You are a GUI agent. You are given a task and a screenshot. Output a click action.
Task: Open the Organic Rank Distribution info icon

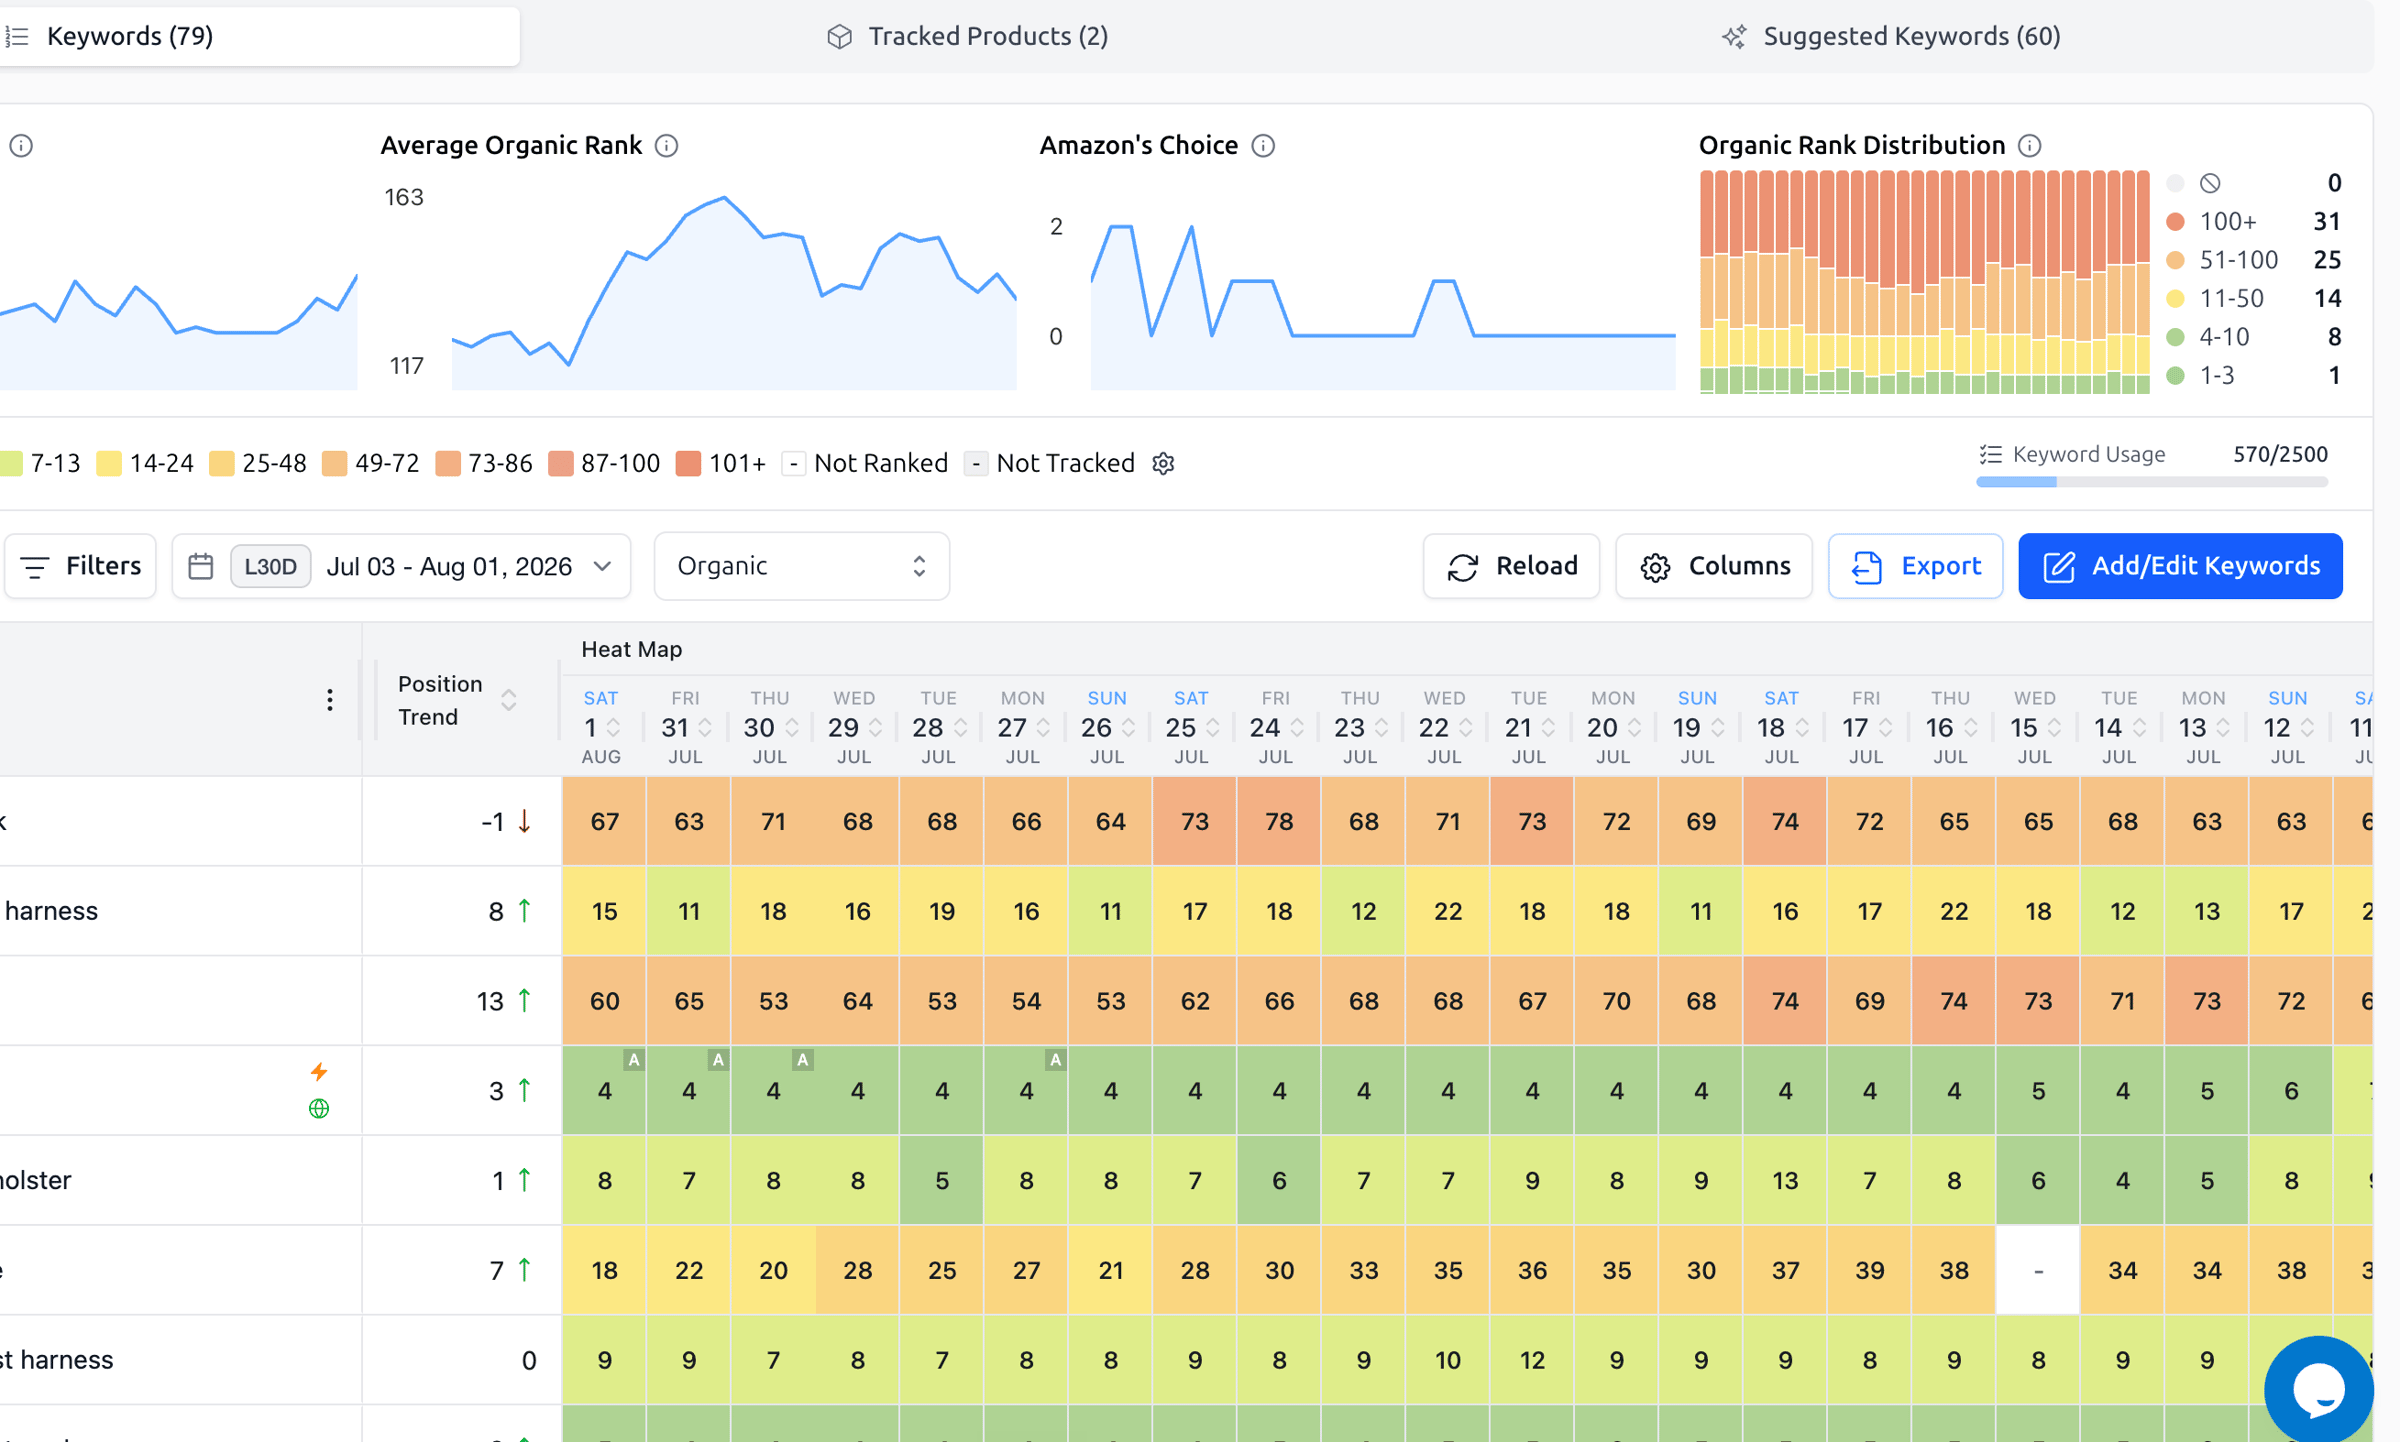click(2029, 146)
